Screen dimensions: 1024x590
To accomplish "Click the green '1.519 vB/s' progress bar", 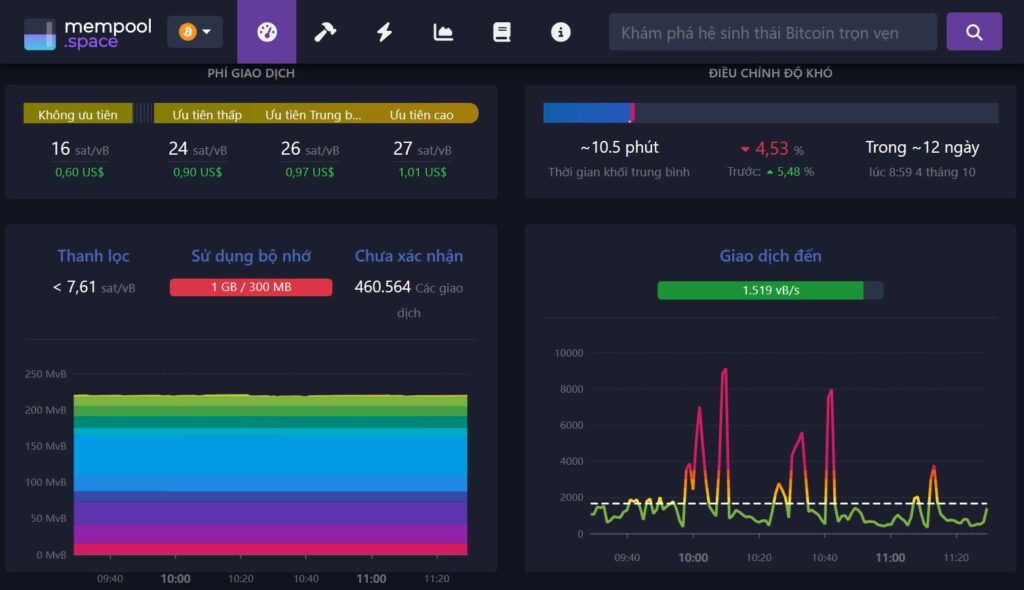I will click(770, 290).
